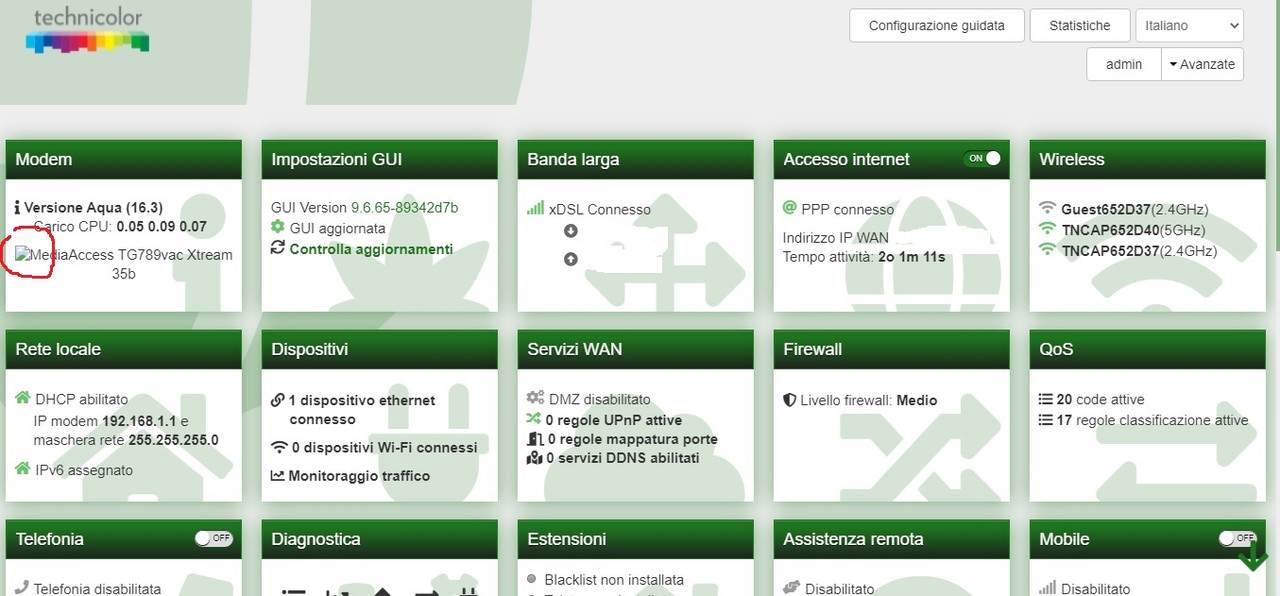1280x596 pixels.
Task: Click the chart icon beside Monitoraggio traffico
Action: click(278, 475)
